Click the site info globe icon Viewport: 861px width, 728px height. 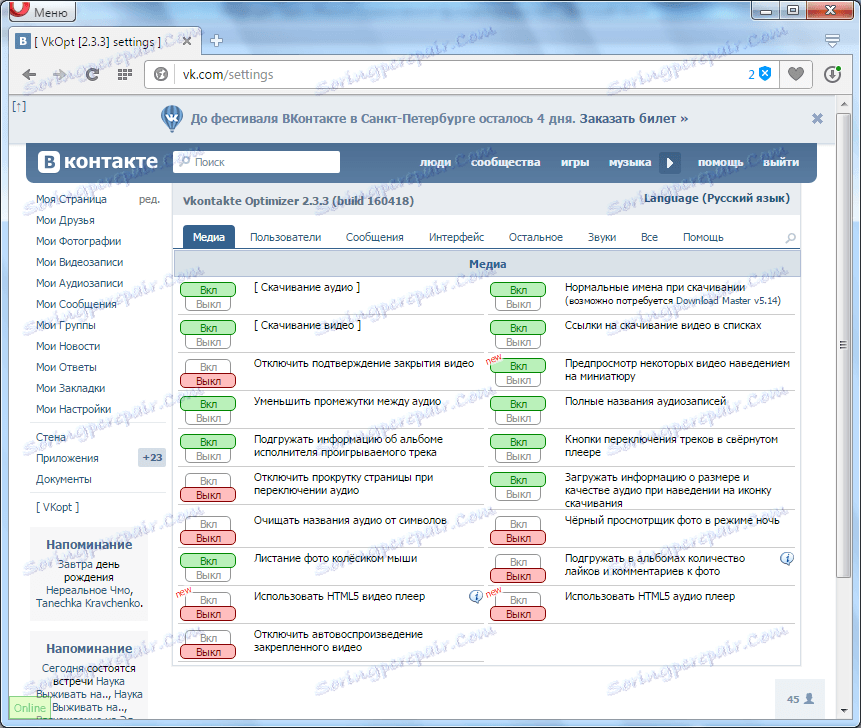(161, 74)
